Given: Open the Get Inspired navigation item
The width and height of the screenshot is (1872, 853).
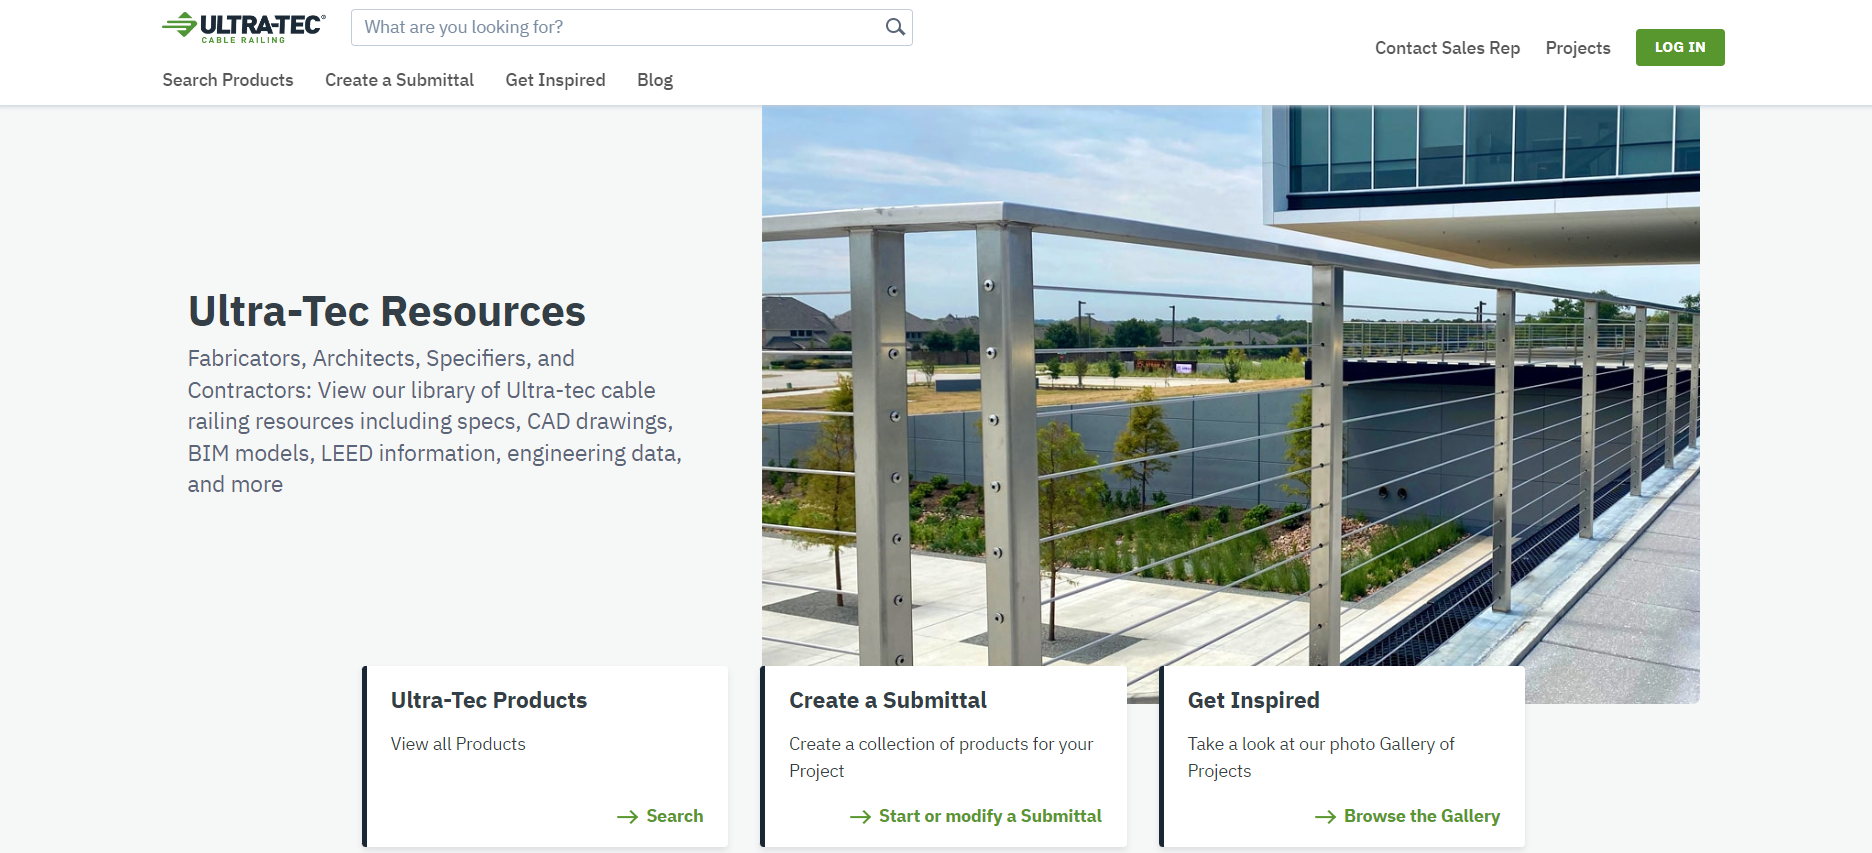Looking at the screenshot, I should (x=555, y=80).
